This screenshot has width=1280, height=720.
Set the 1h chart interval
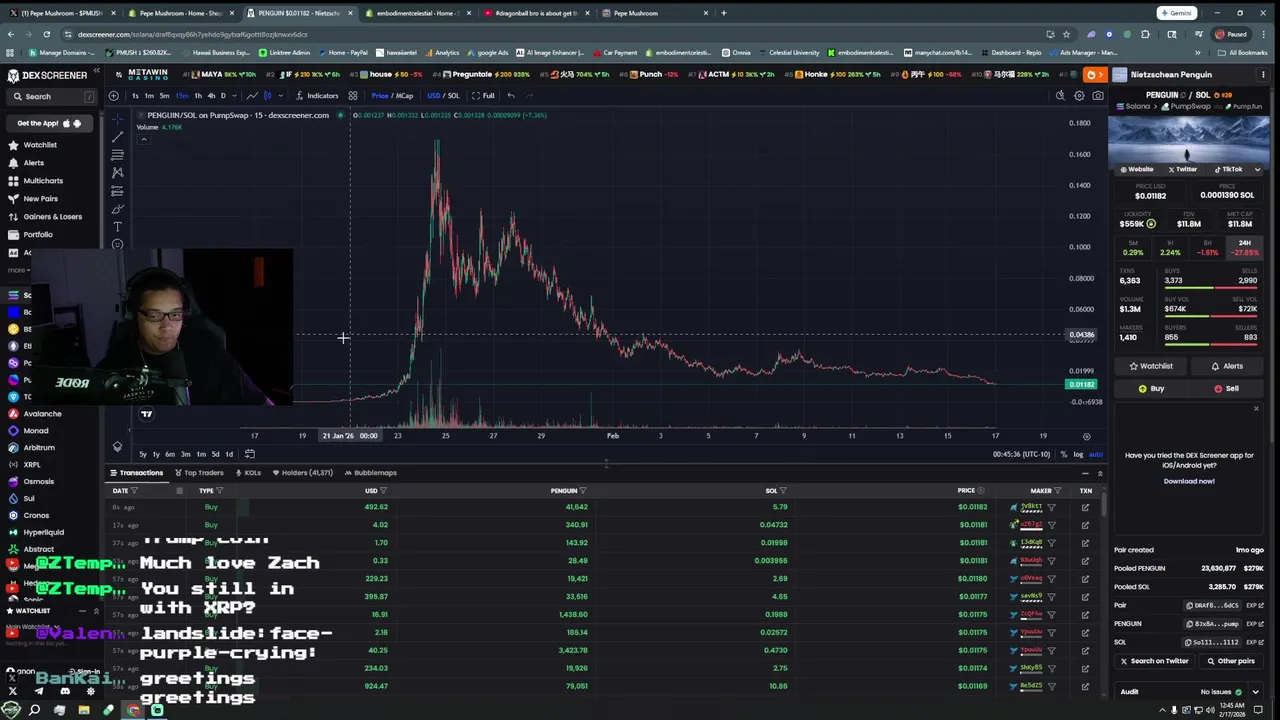tap(198, 96)
